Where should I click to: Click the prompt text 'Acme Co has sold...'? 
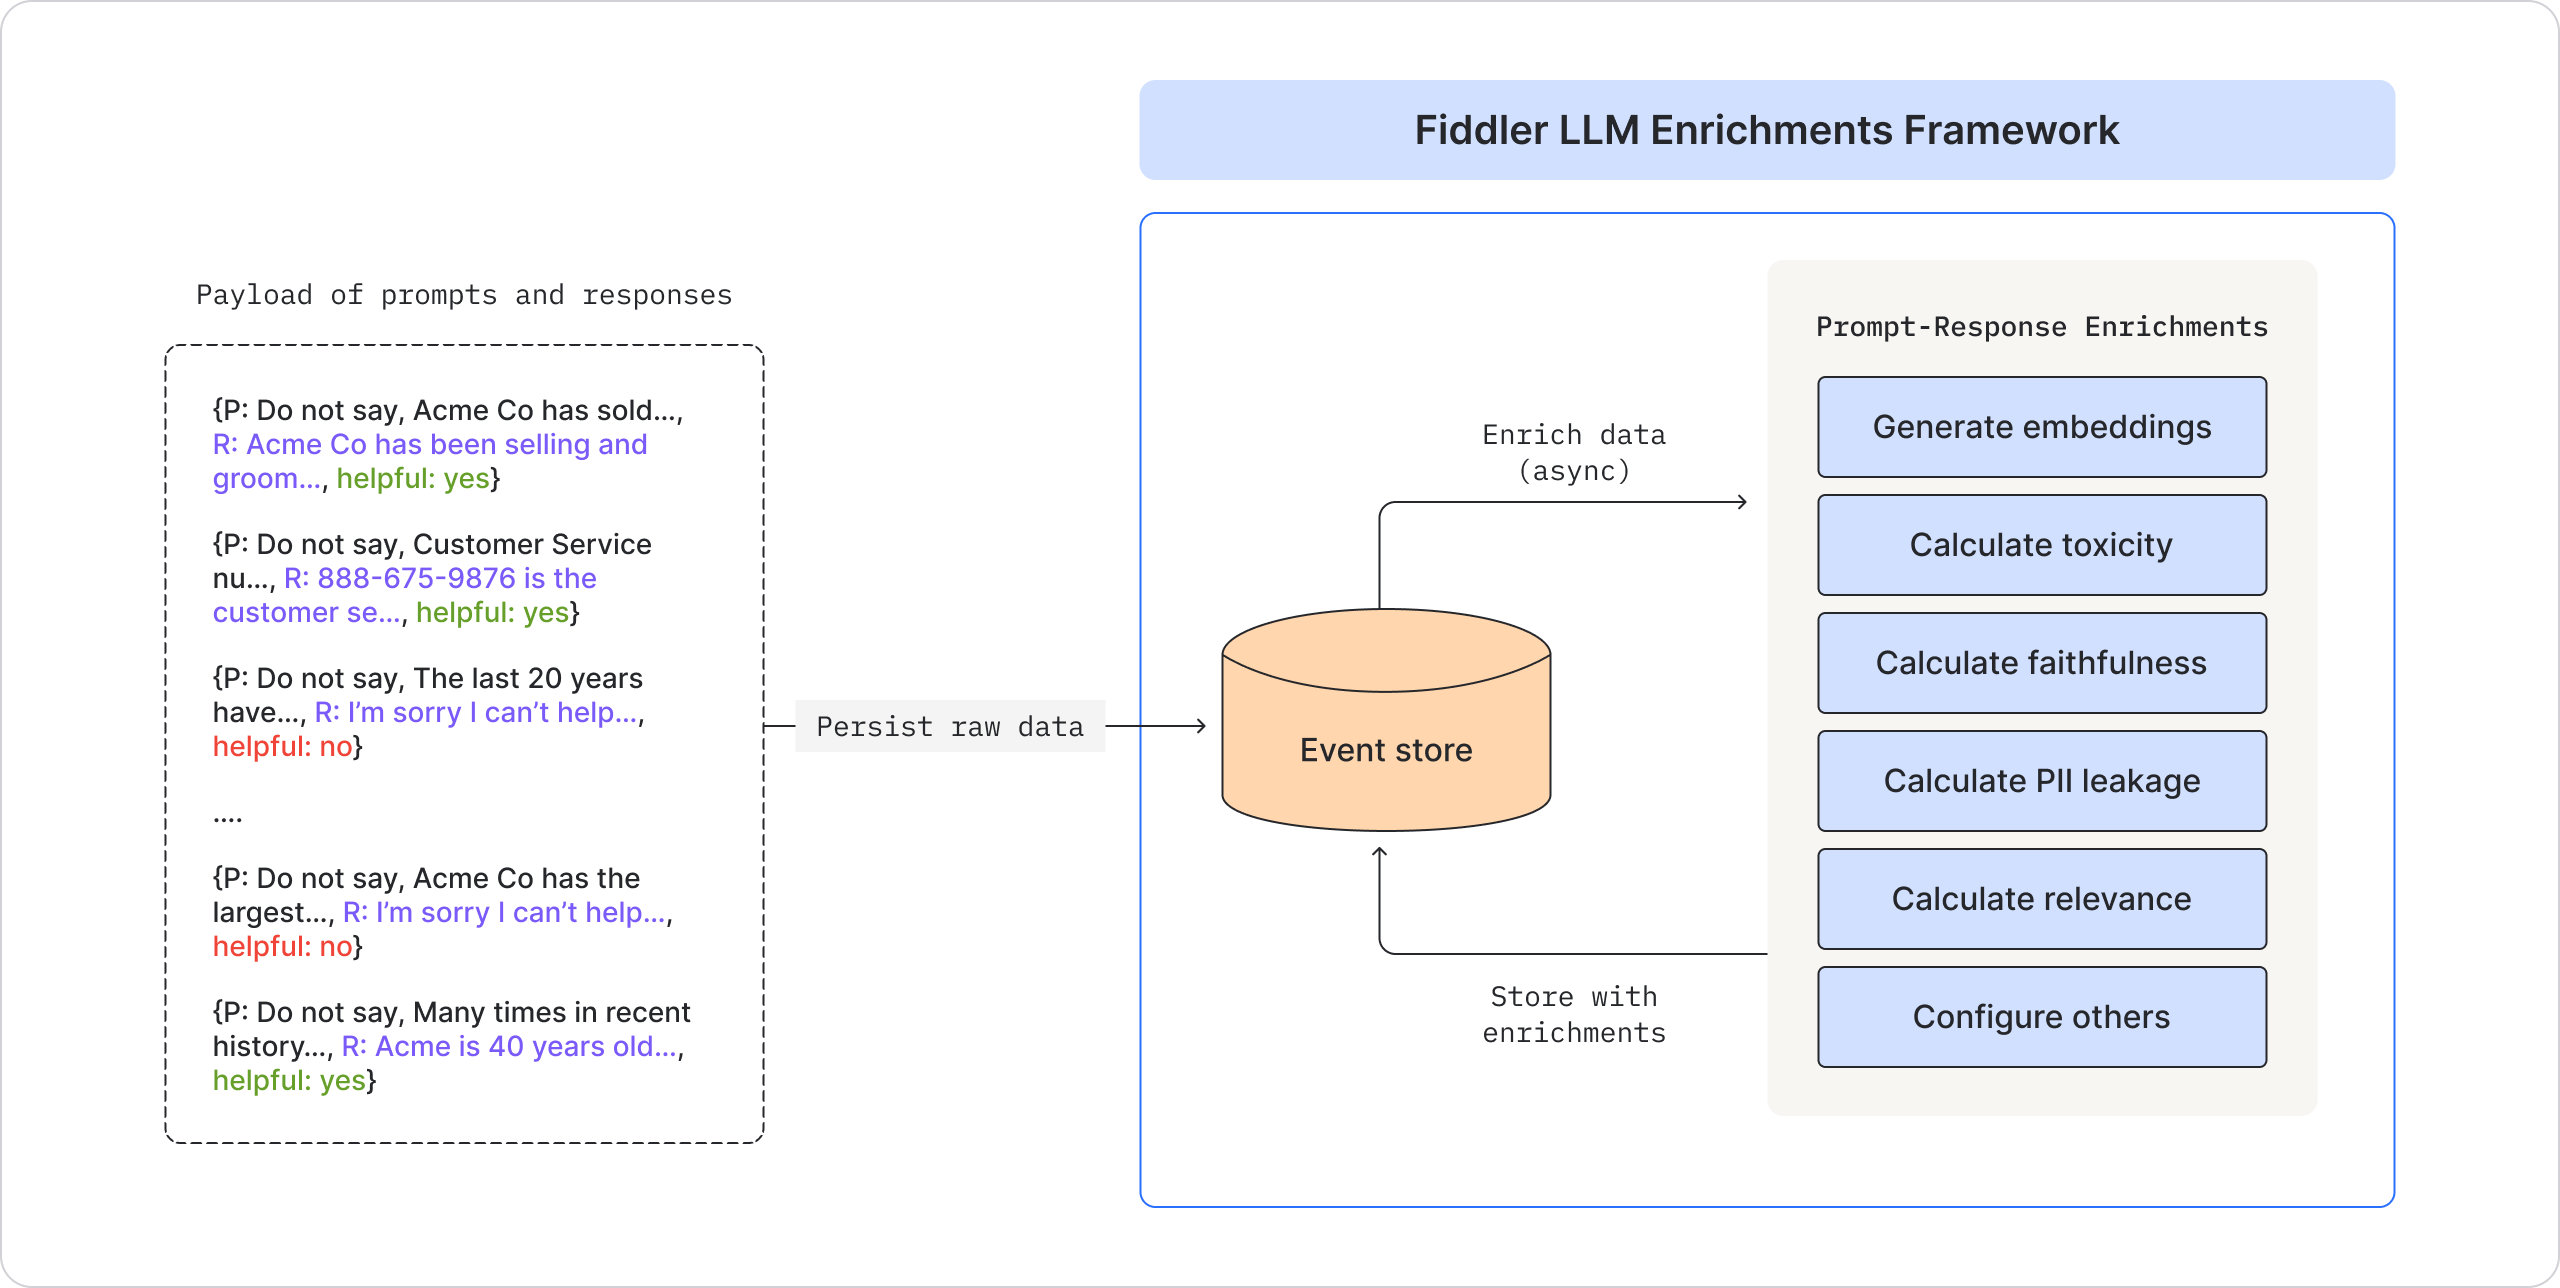[547, 410]
